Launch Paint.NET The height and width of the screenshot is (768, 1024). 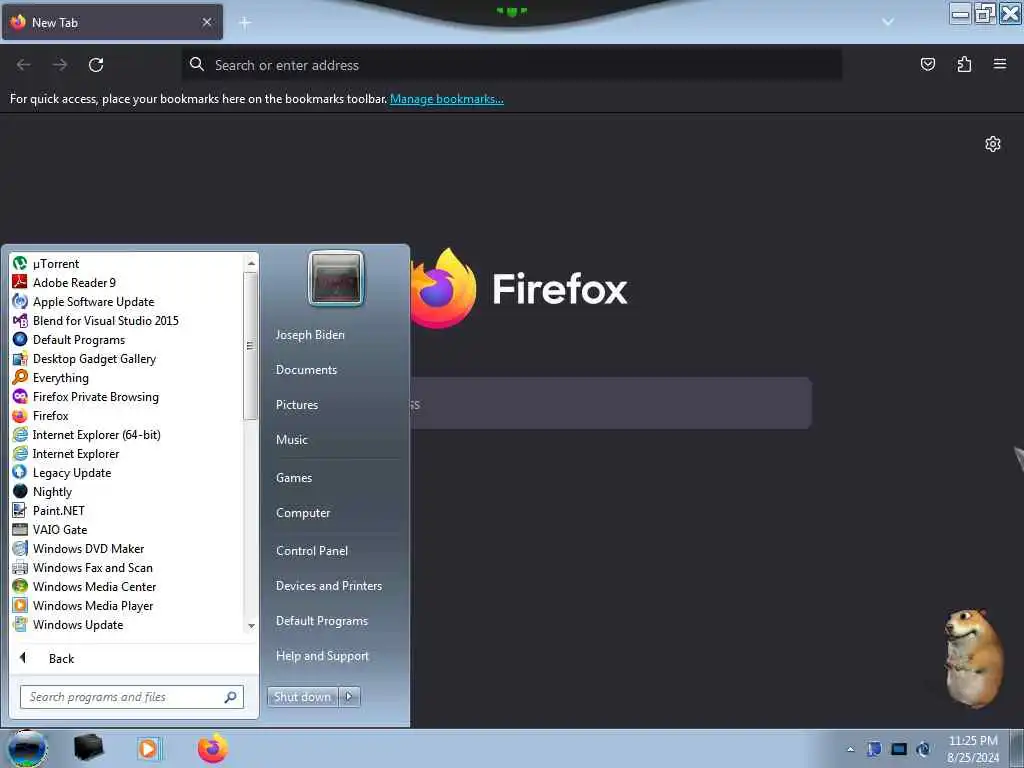[126, 510]
